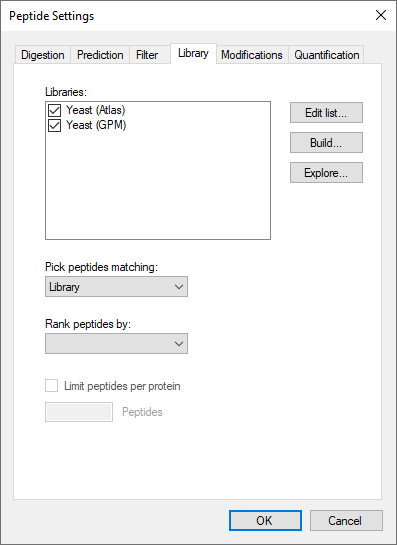Close the Peptide Settings dialog
Screen dimensions: 397x545
tap(381, 15)
